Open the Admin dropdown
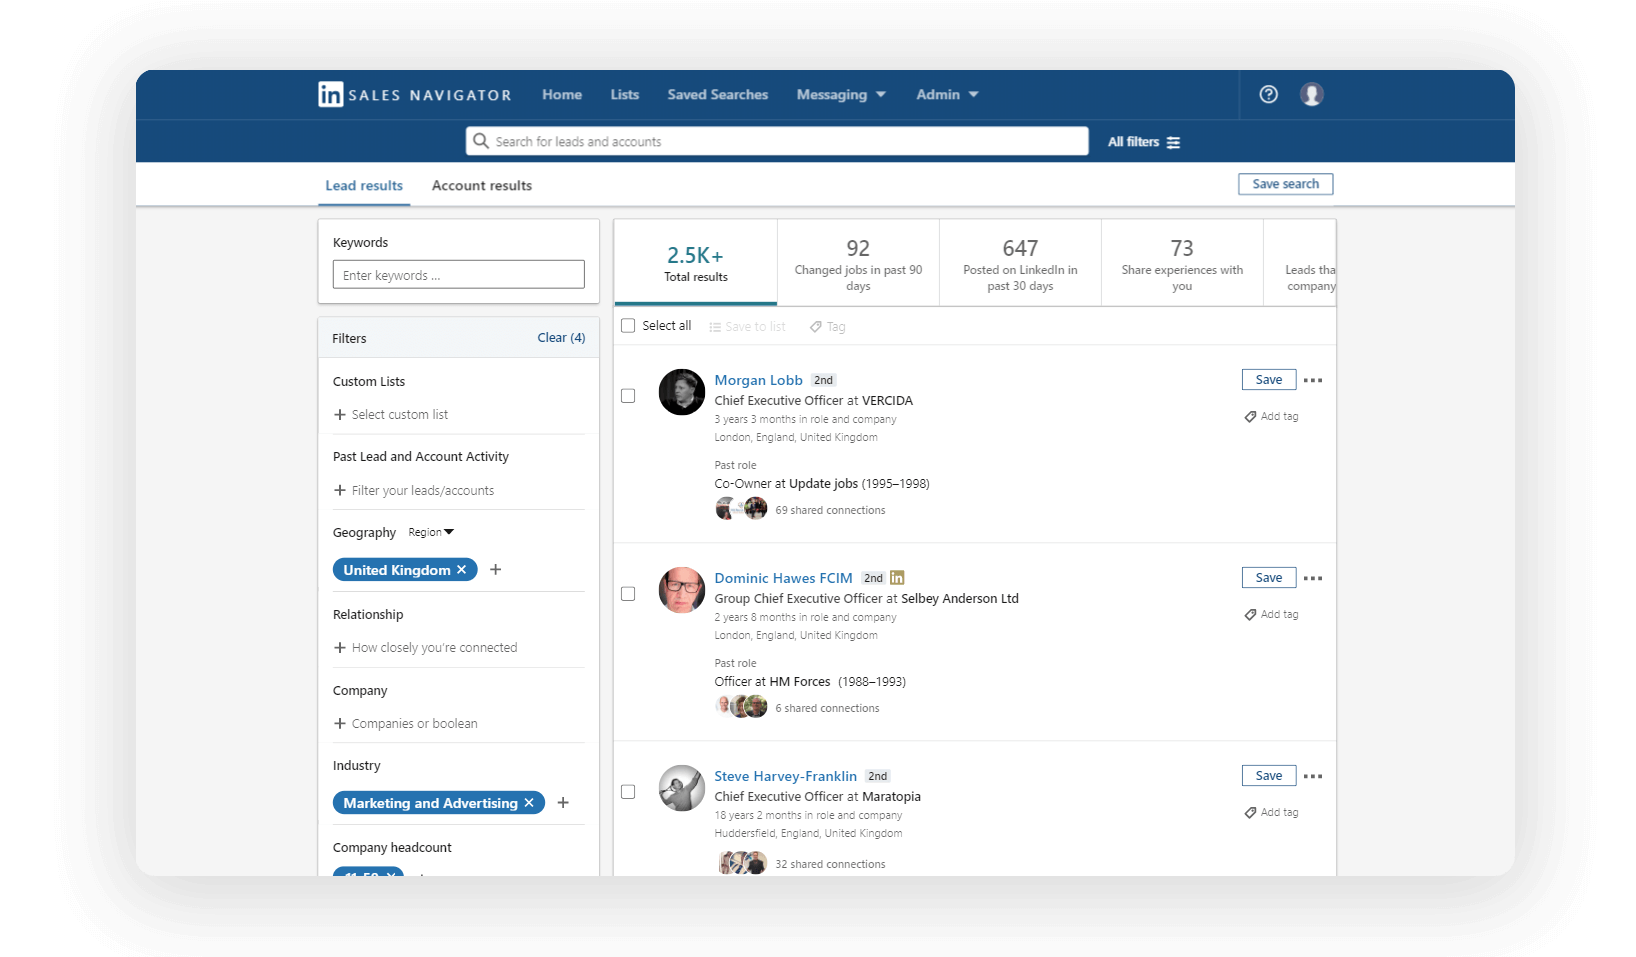Viewport: 1636px width, 957px height. coord(947,94)
